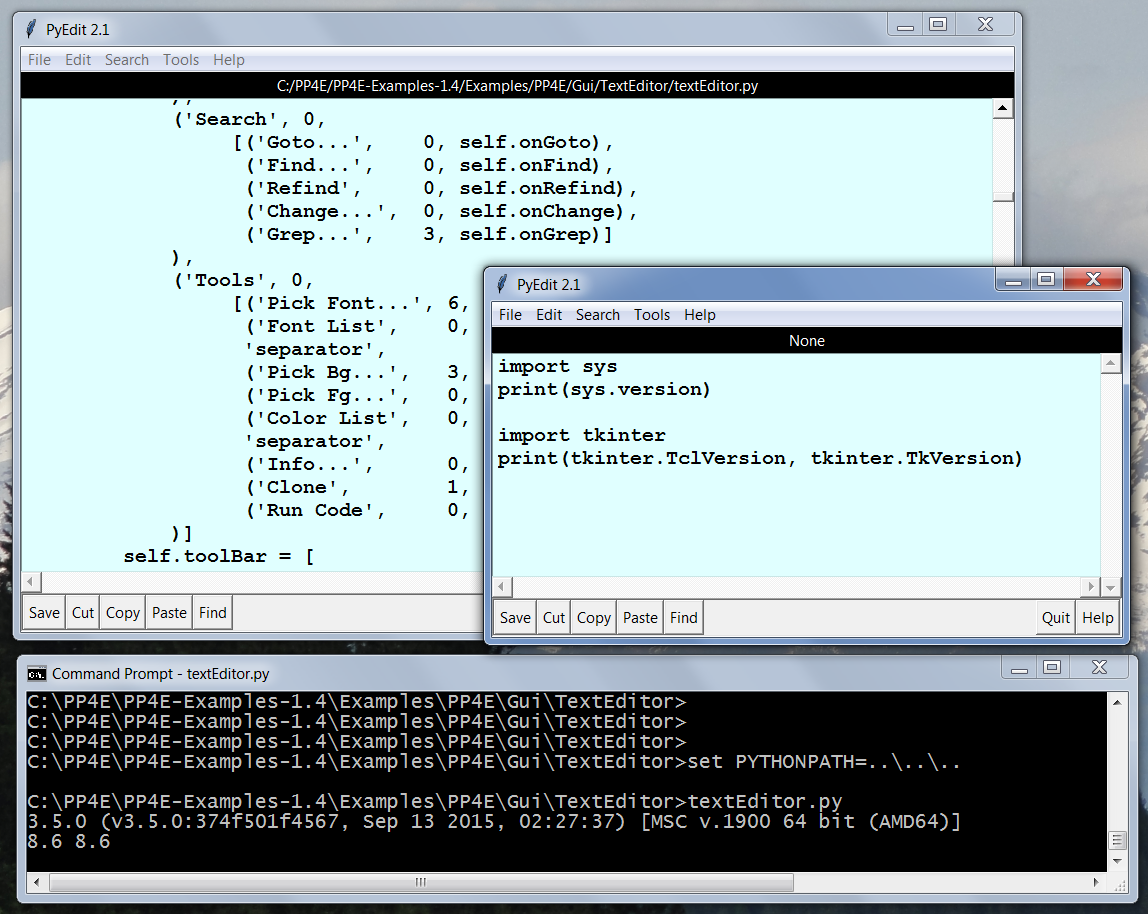Click the Find button in the front editor toolbar
Viewport: 1148px width, 914px height.
click(x=684, y=618)
